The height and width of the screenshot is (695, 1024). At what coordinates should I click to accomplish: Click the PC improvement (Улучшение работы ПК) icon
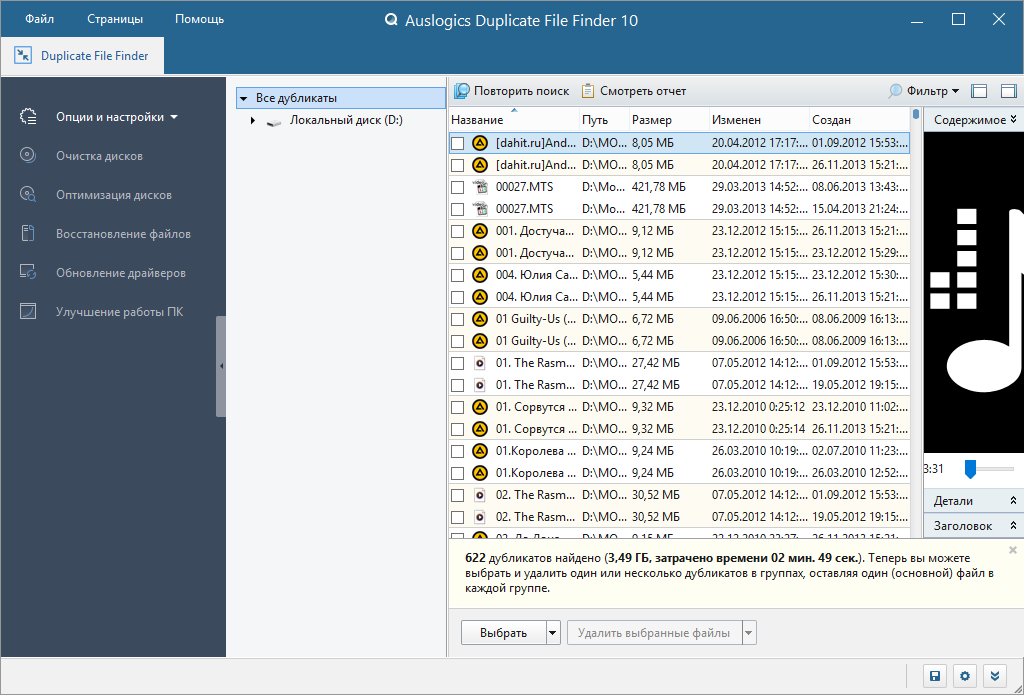[x=27, y=312]
